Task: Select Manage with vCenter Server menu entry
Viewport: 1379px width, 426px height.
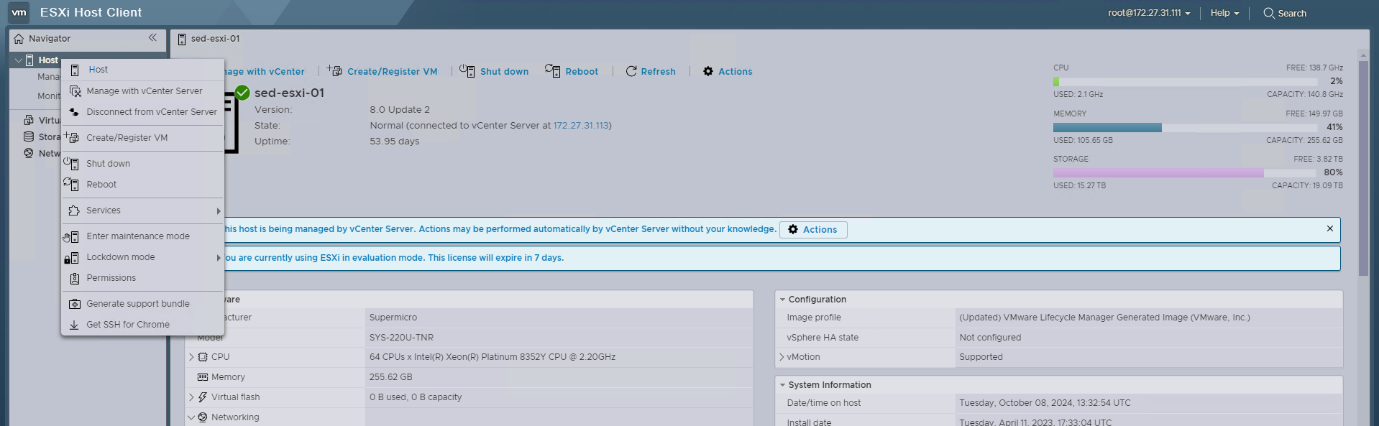Action: pos(142,91)
